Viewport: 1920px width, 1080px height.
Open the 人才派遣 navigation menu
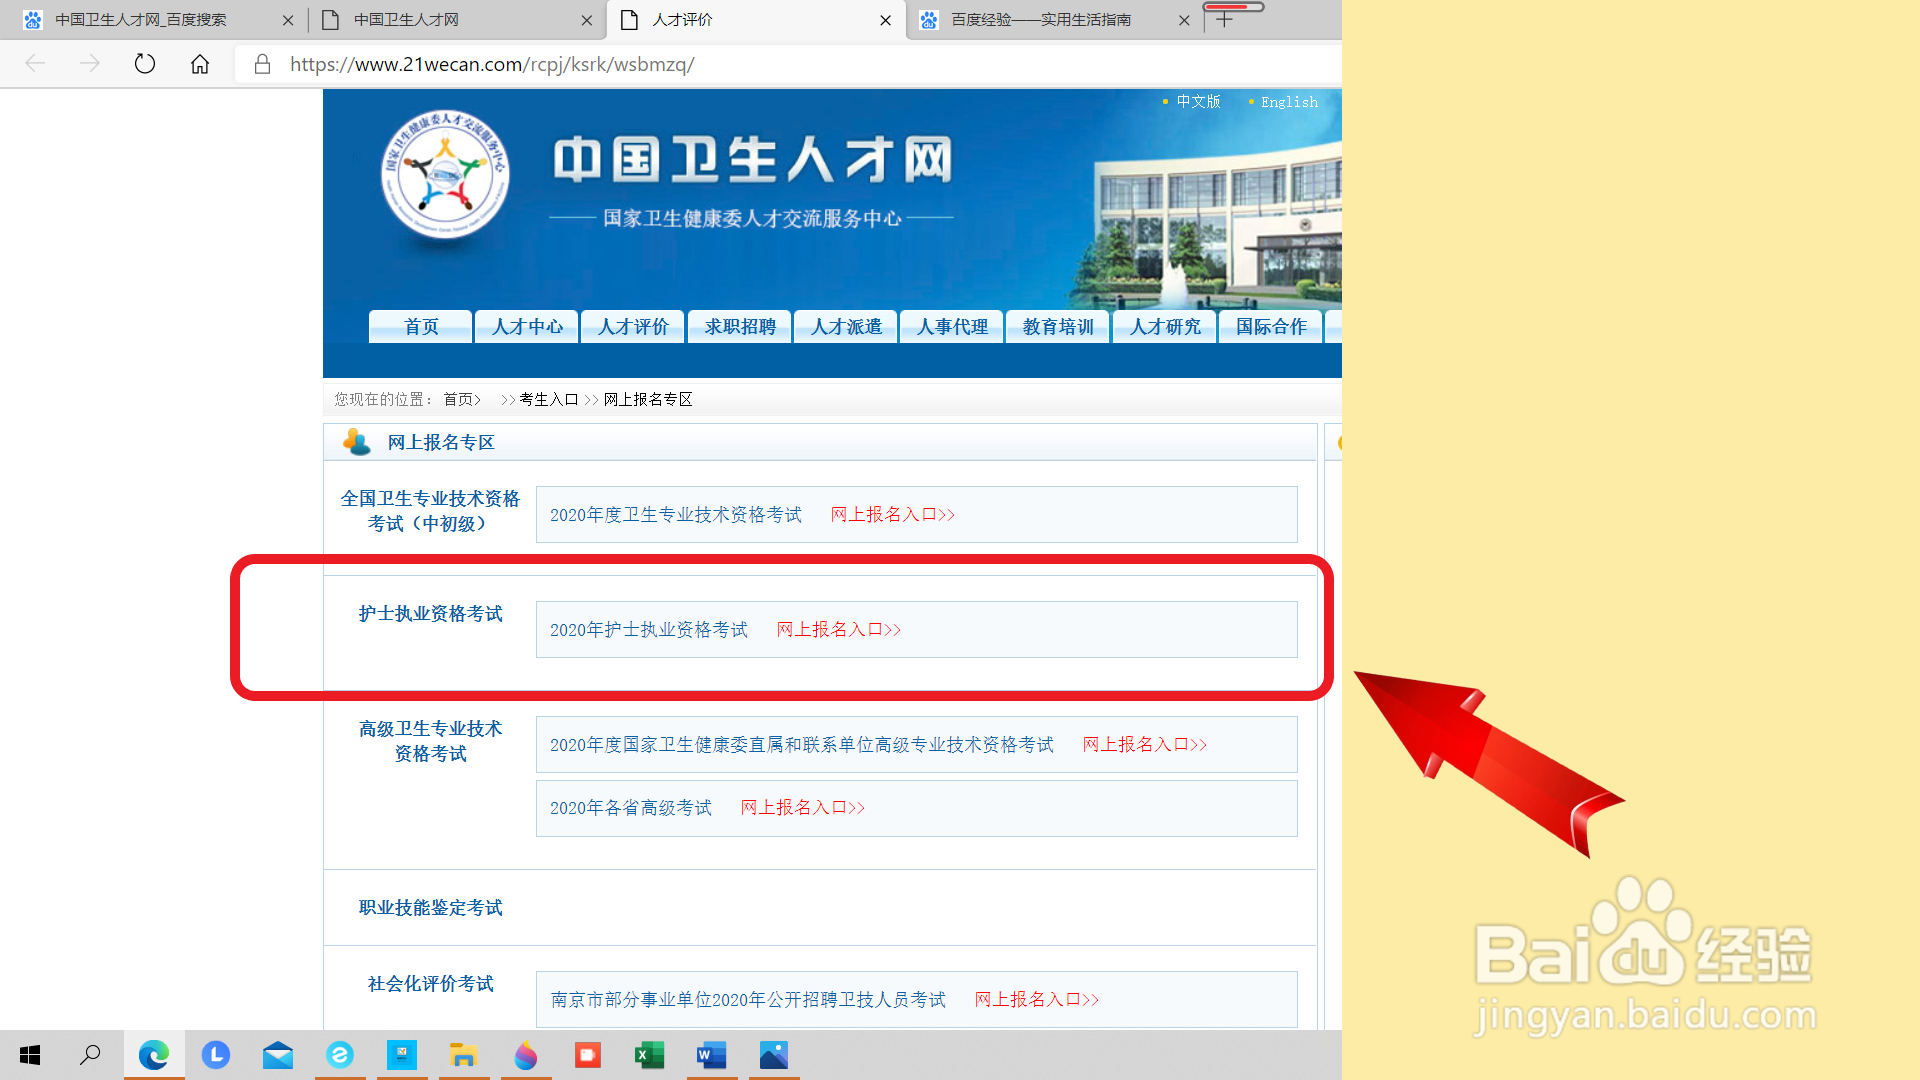coord(846,327)
